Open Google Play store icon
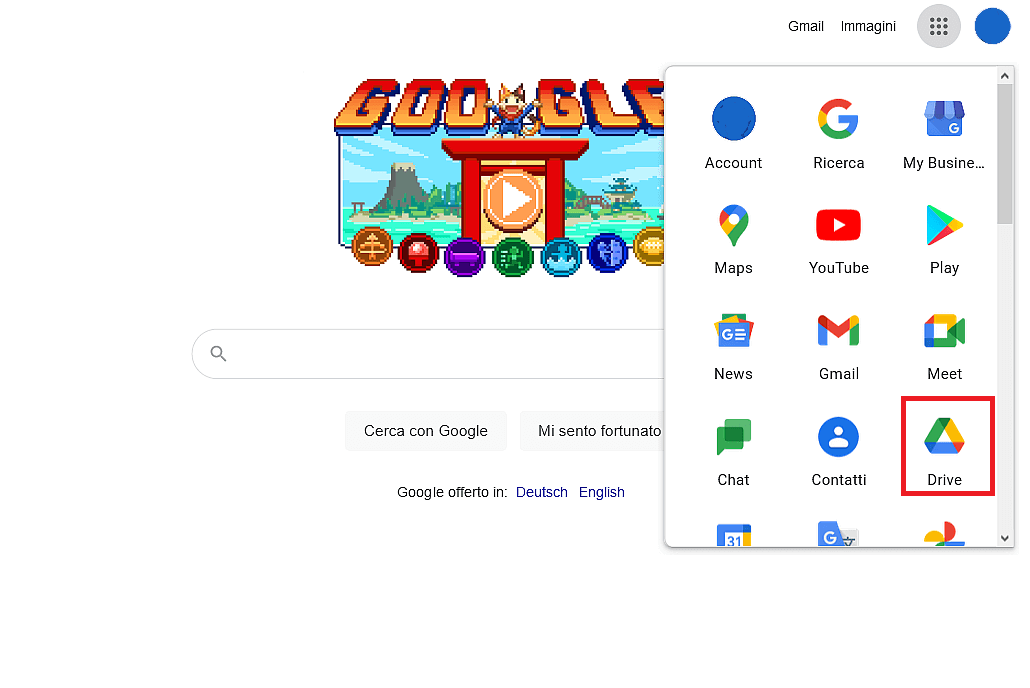This screenshot has width=1030, height=688. pyautogui.click(x=944, y=239)
